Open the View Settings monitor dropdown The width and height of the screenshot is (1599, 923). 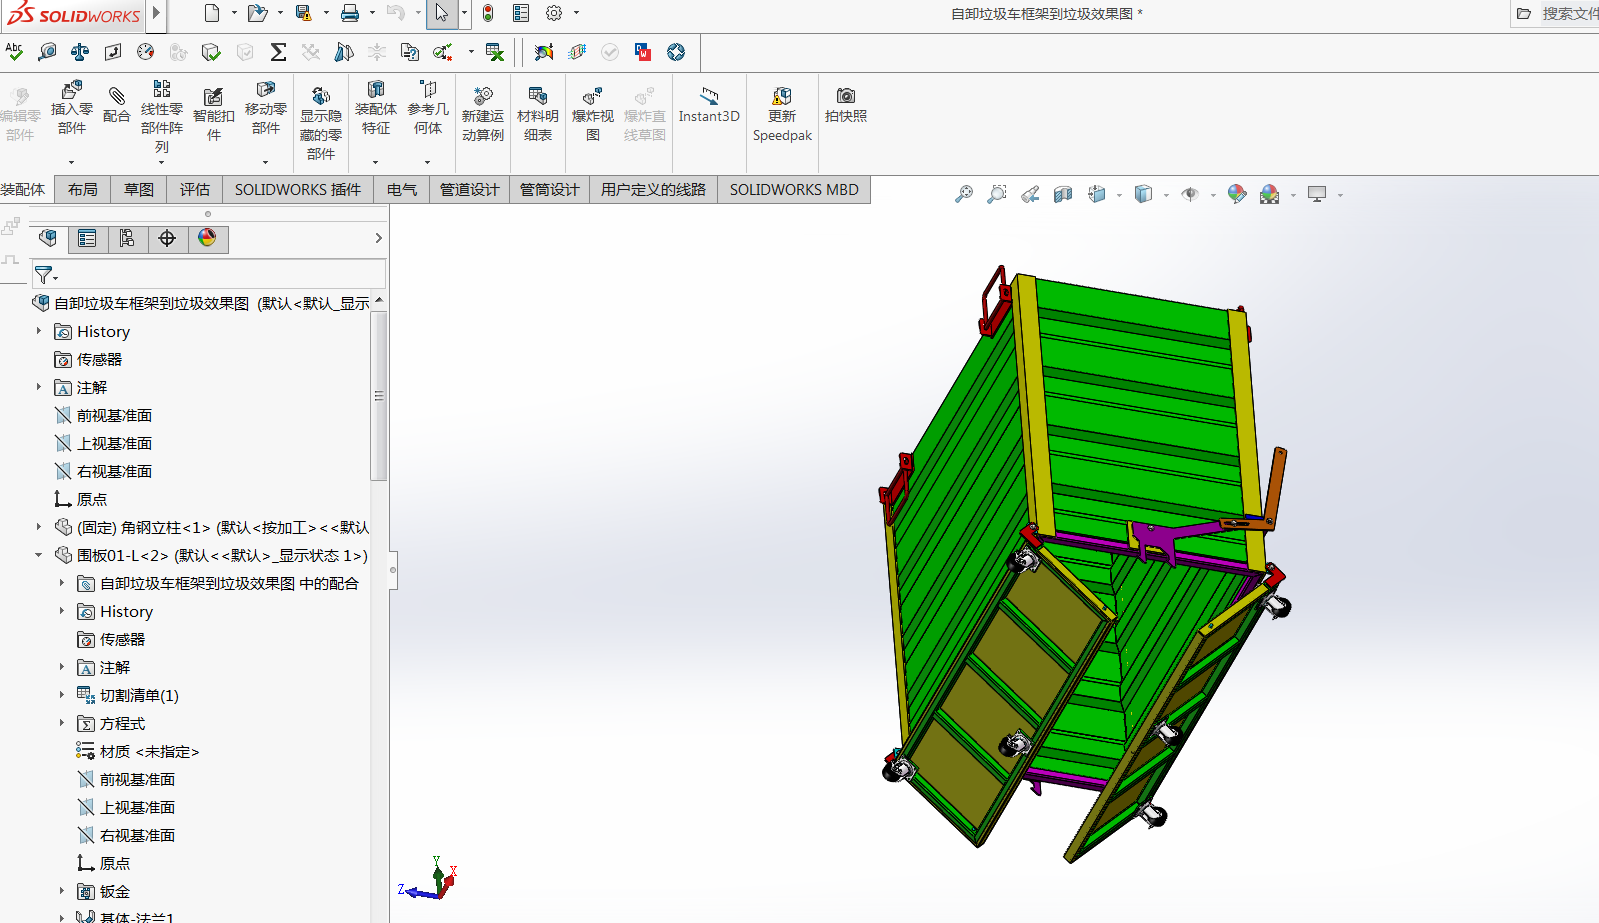(x=1340, y=195)
